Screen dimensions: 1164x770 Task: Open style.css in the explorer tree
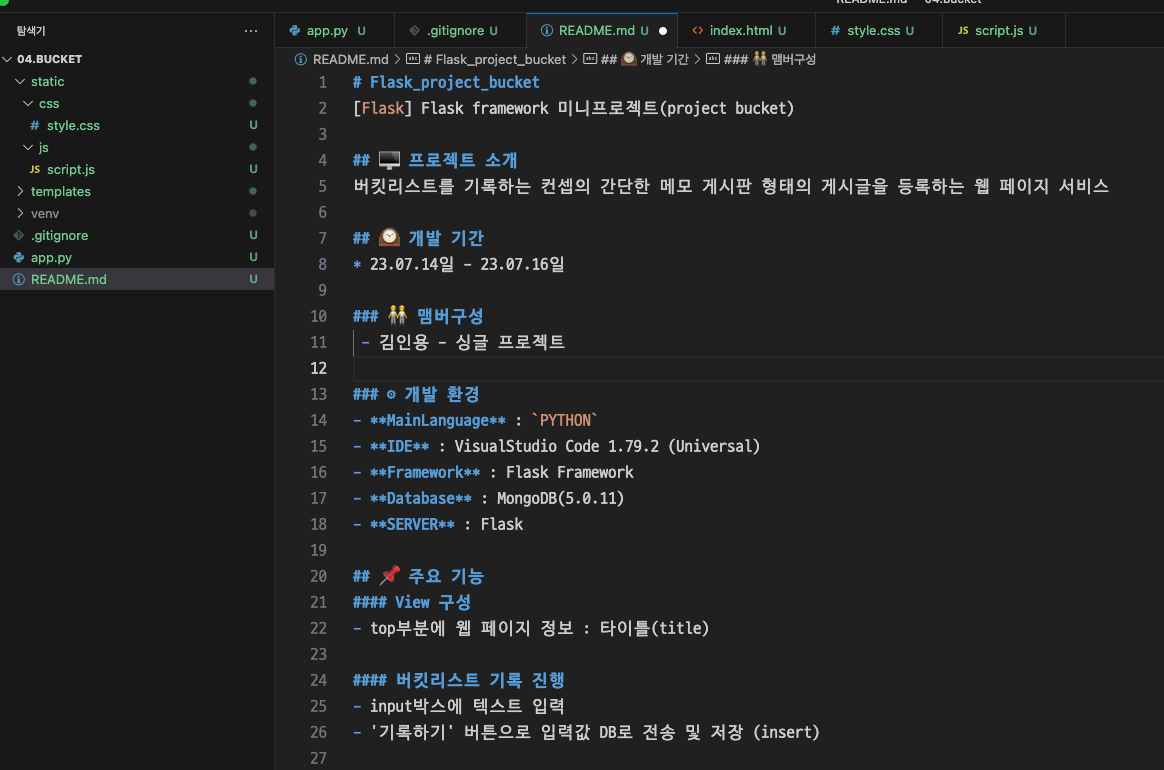[137, 125]
